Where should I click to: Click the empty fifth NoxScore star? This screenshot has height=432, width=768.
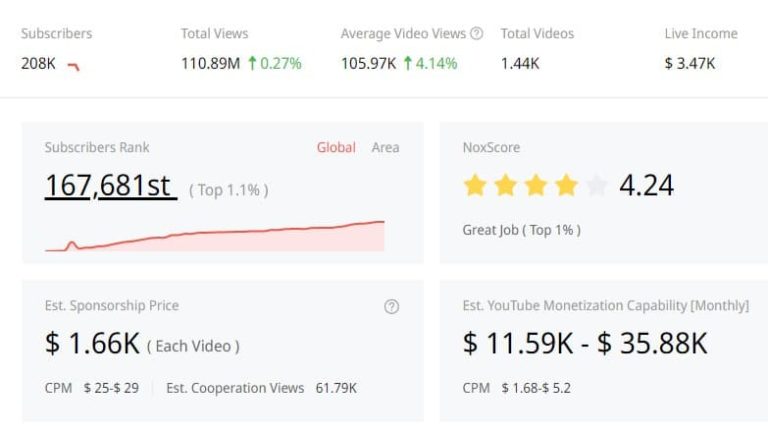click(596, 185)
